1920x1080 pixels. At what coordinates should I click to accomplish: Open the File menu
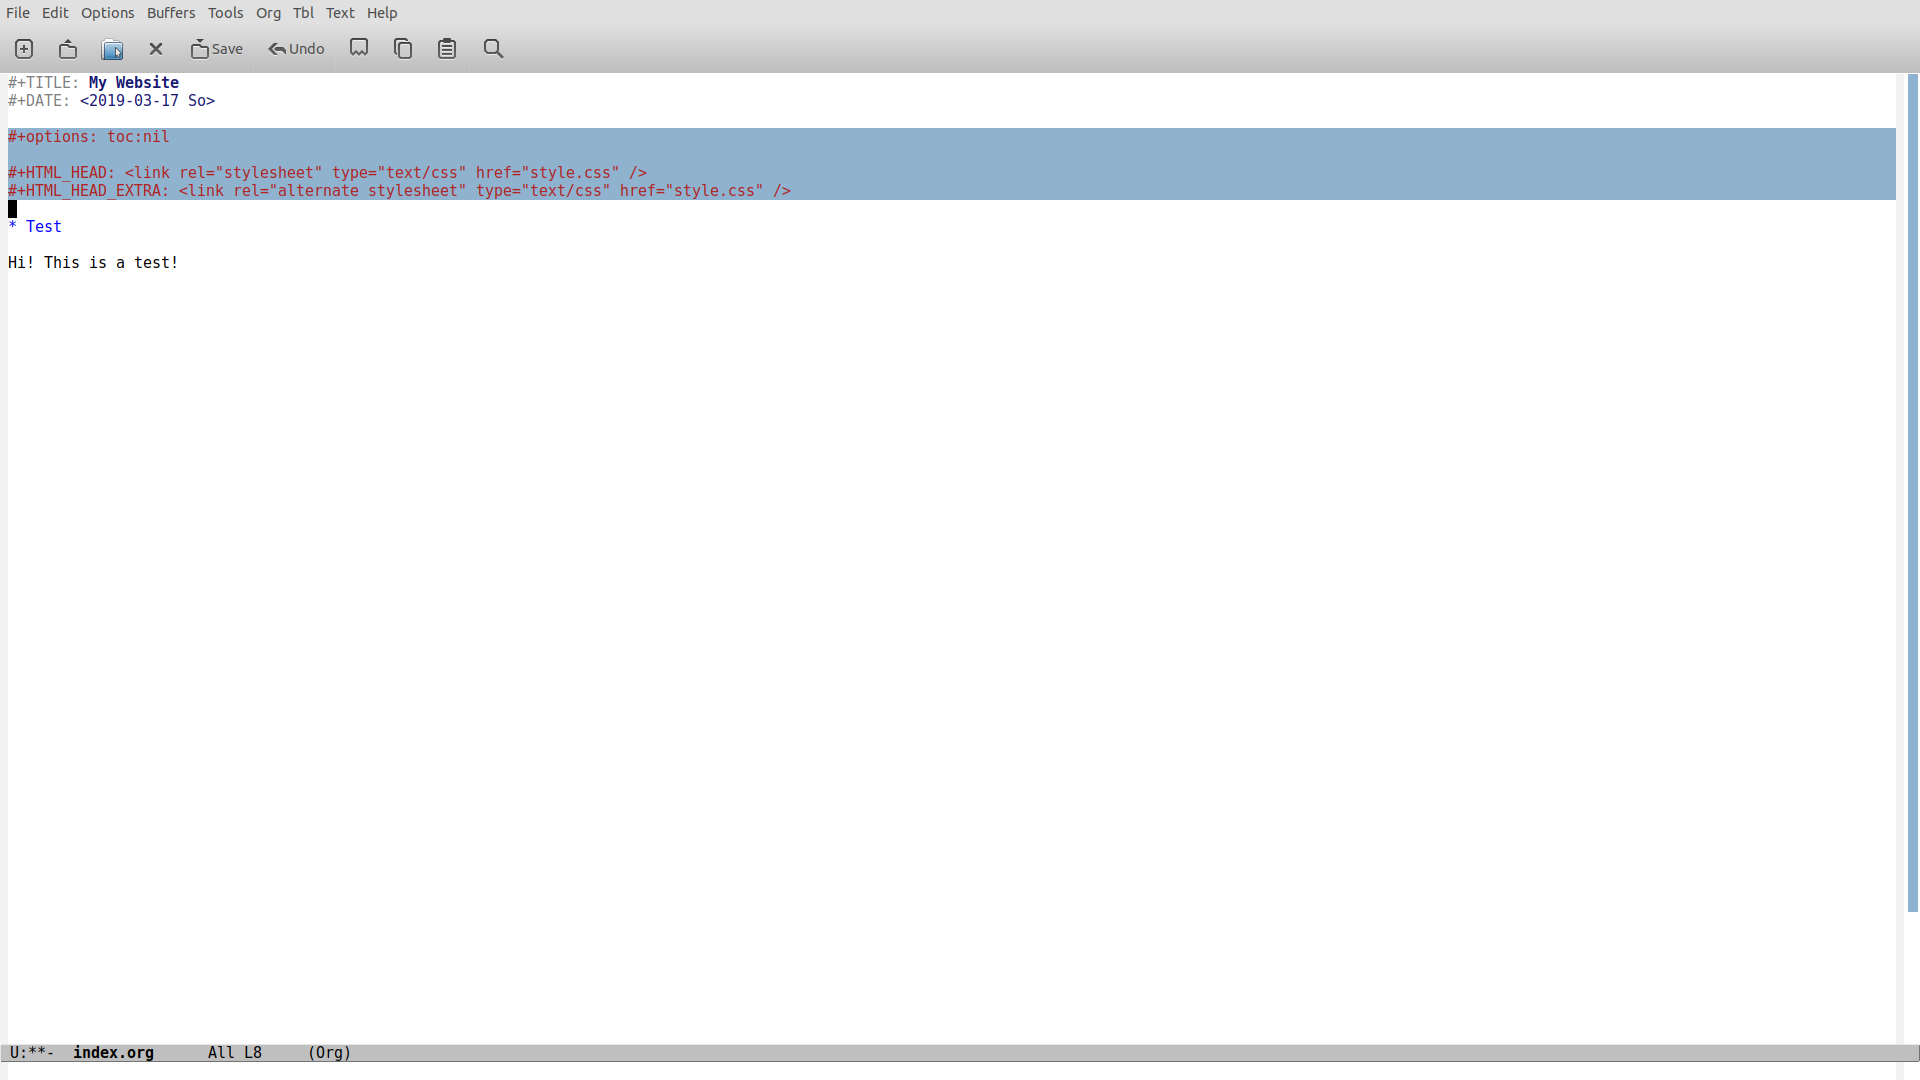(18, 13)
